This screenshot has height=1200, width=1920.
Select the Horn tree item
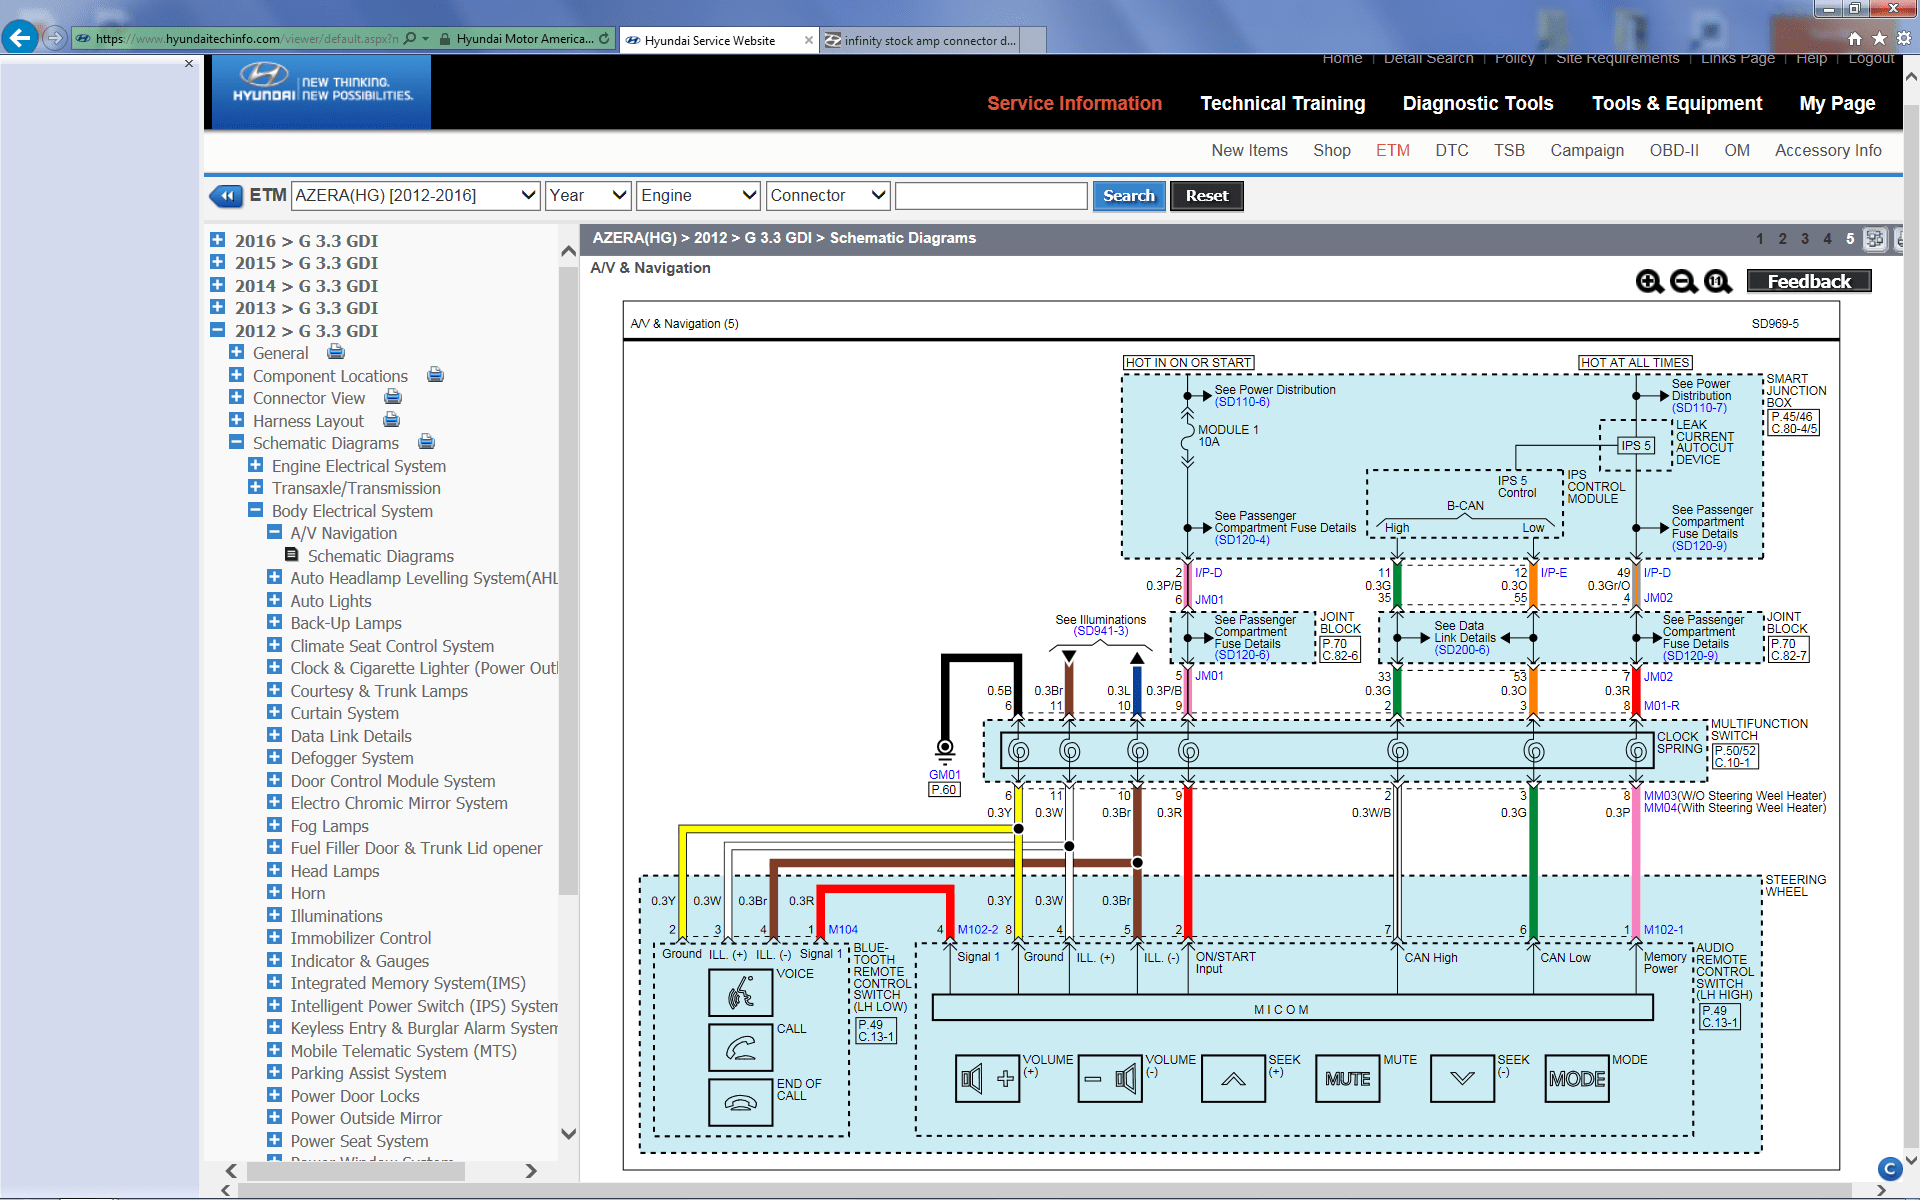[307, 893]
